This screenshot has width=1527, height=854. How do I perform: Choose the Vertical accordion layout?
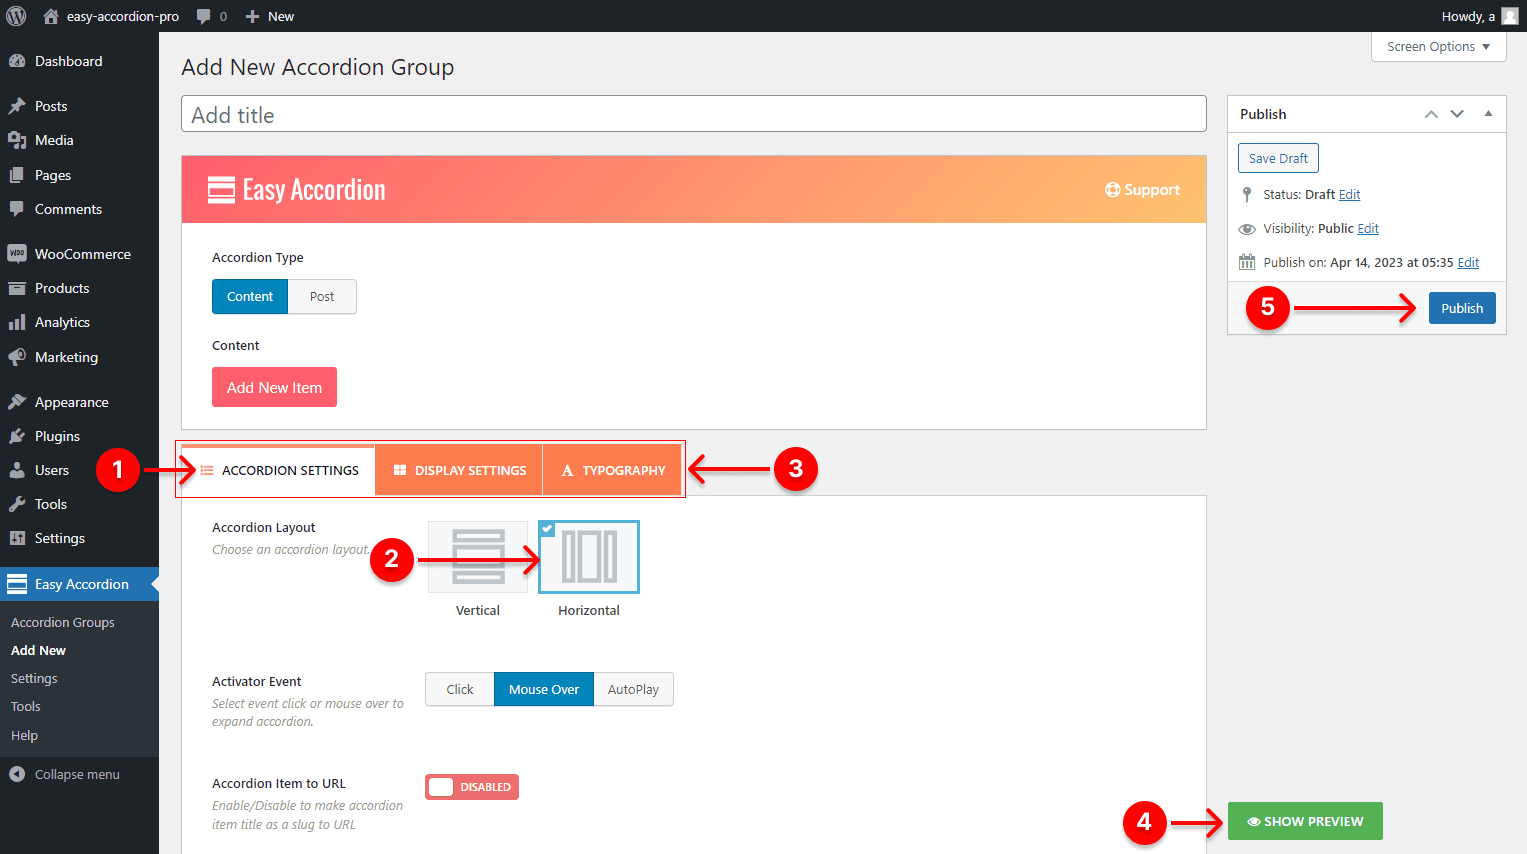pos(478,557)
